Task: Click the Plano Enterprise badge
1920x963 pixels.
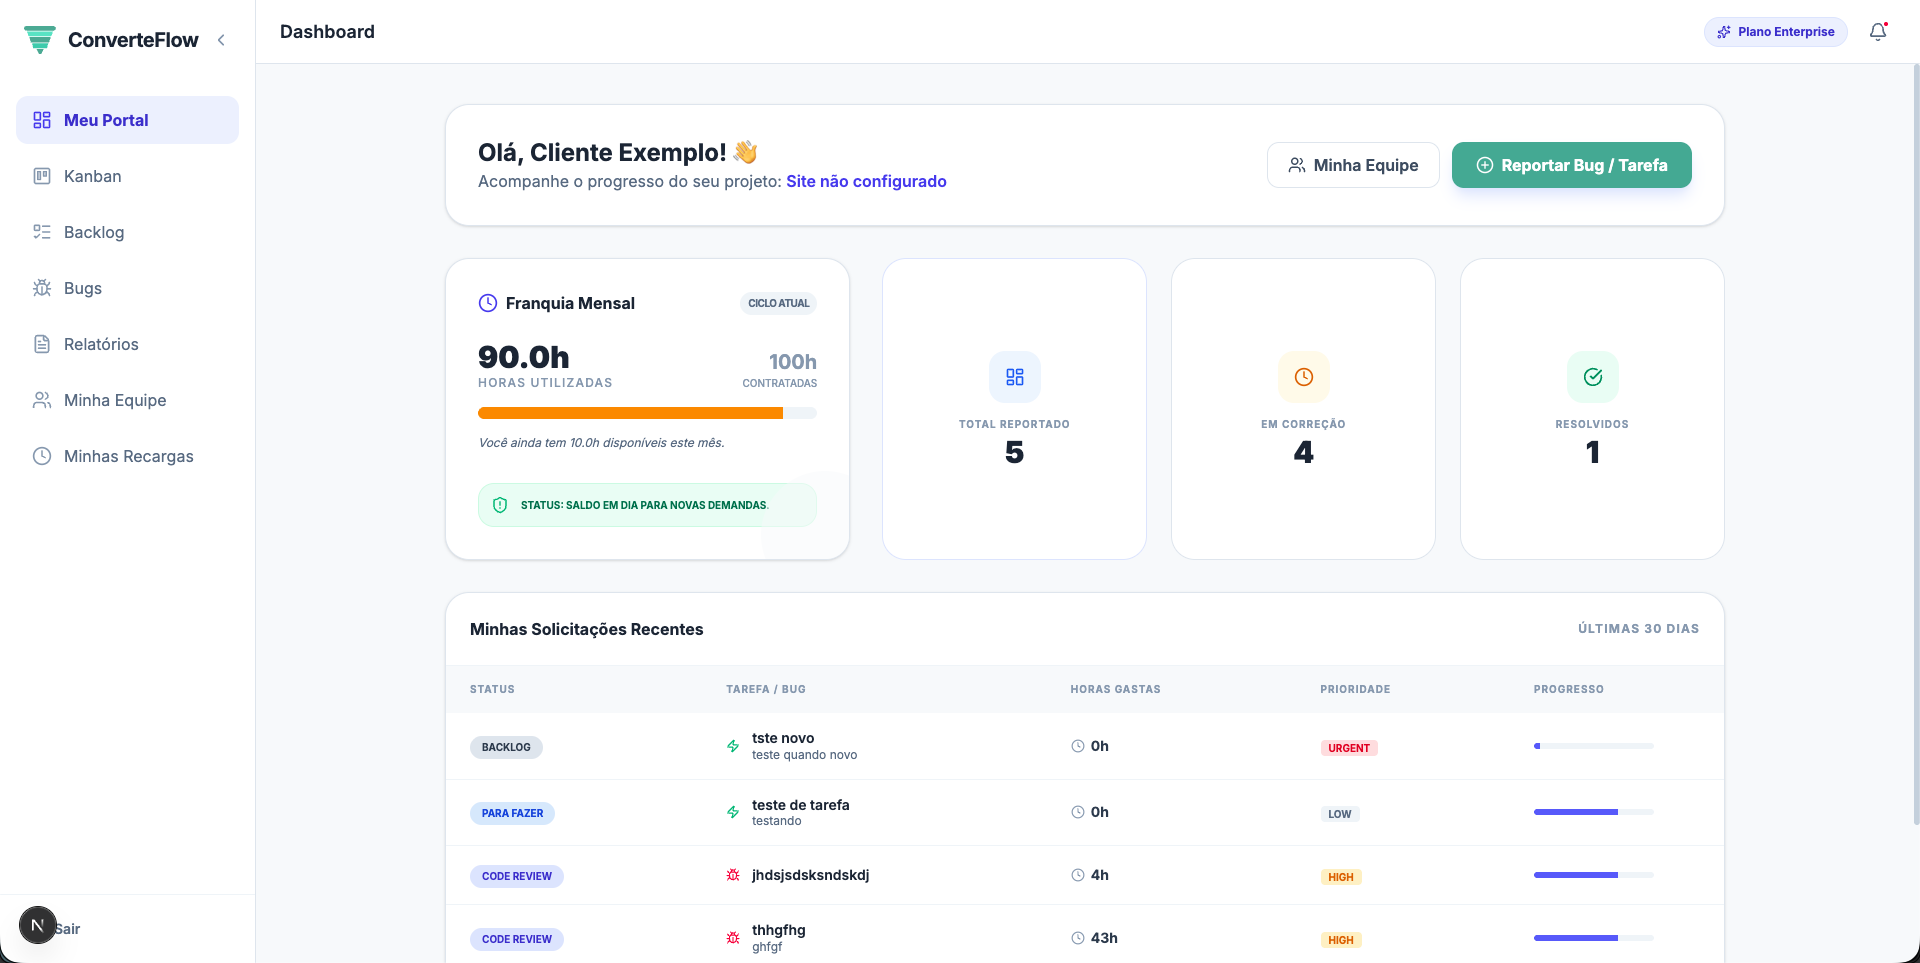Action: tap(1775, 32)
